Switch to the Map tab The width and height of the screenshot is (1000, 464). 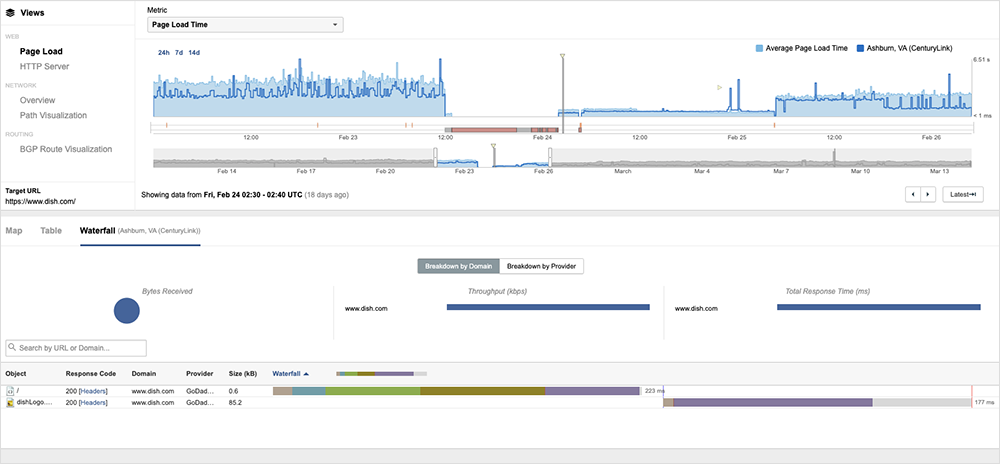pos(14,230)
